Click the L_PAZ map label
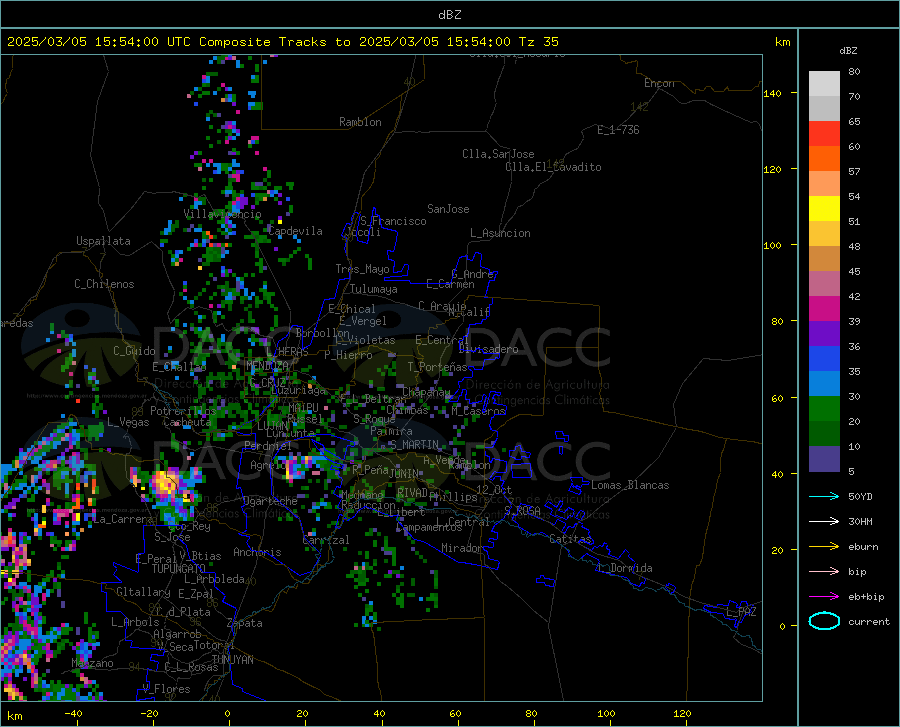The image size is (900, 727). pos(741,612)
